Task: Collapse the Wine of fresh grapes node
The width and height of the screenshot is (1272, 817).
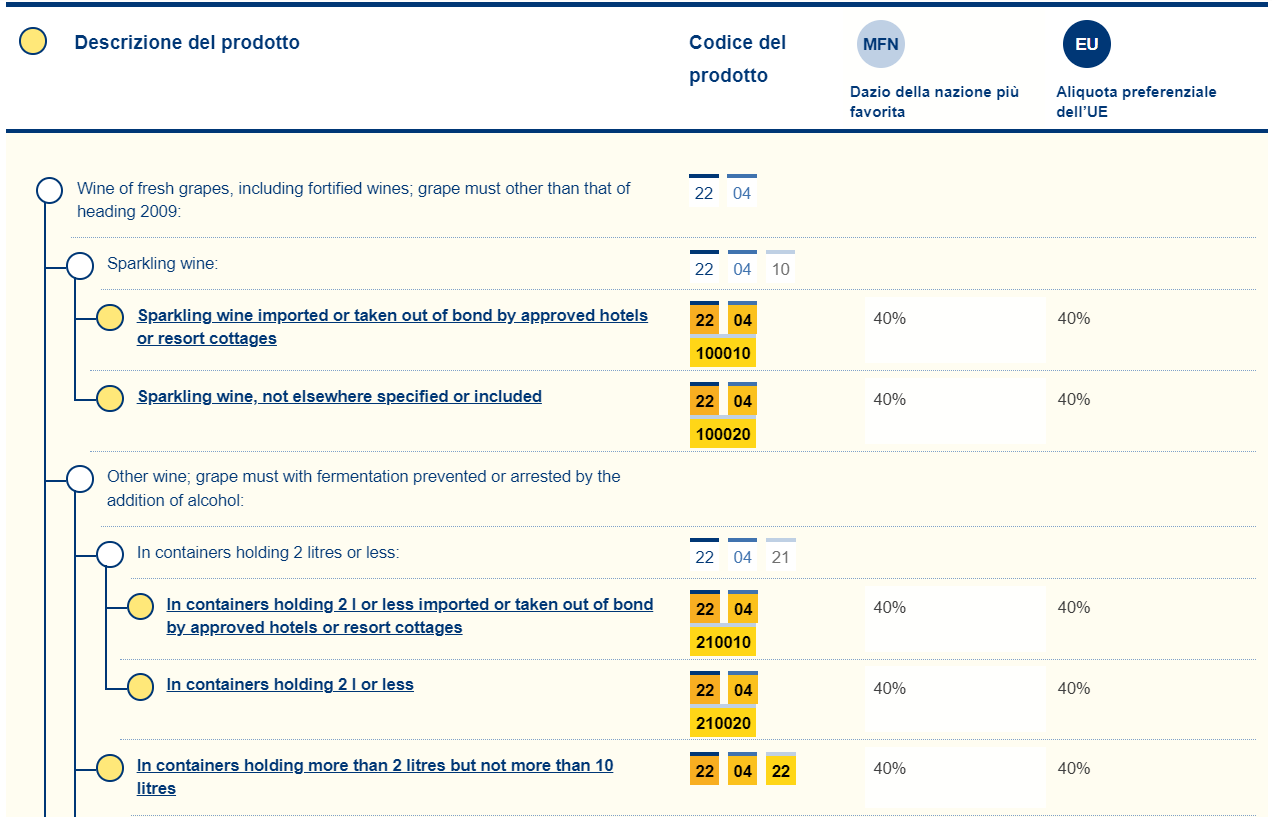Action: [49, 190]
